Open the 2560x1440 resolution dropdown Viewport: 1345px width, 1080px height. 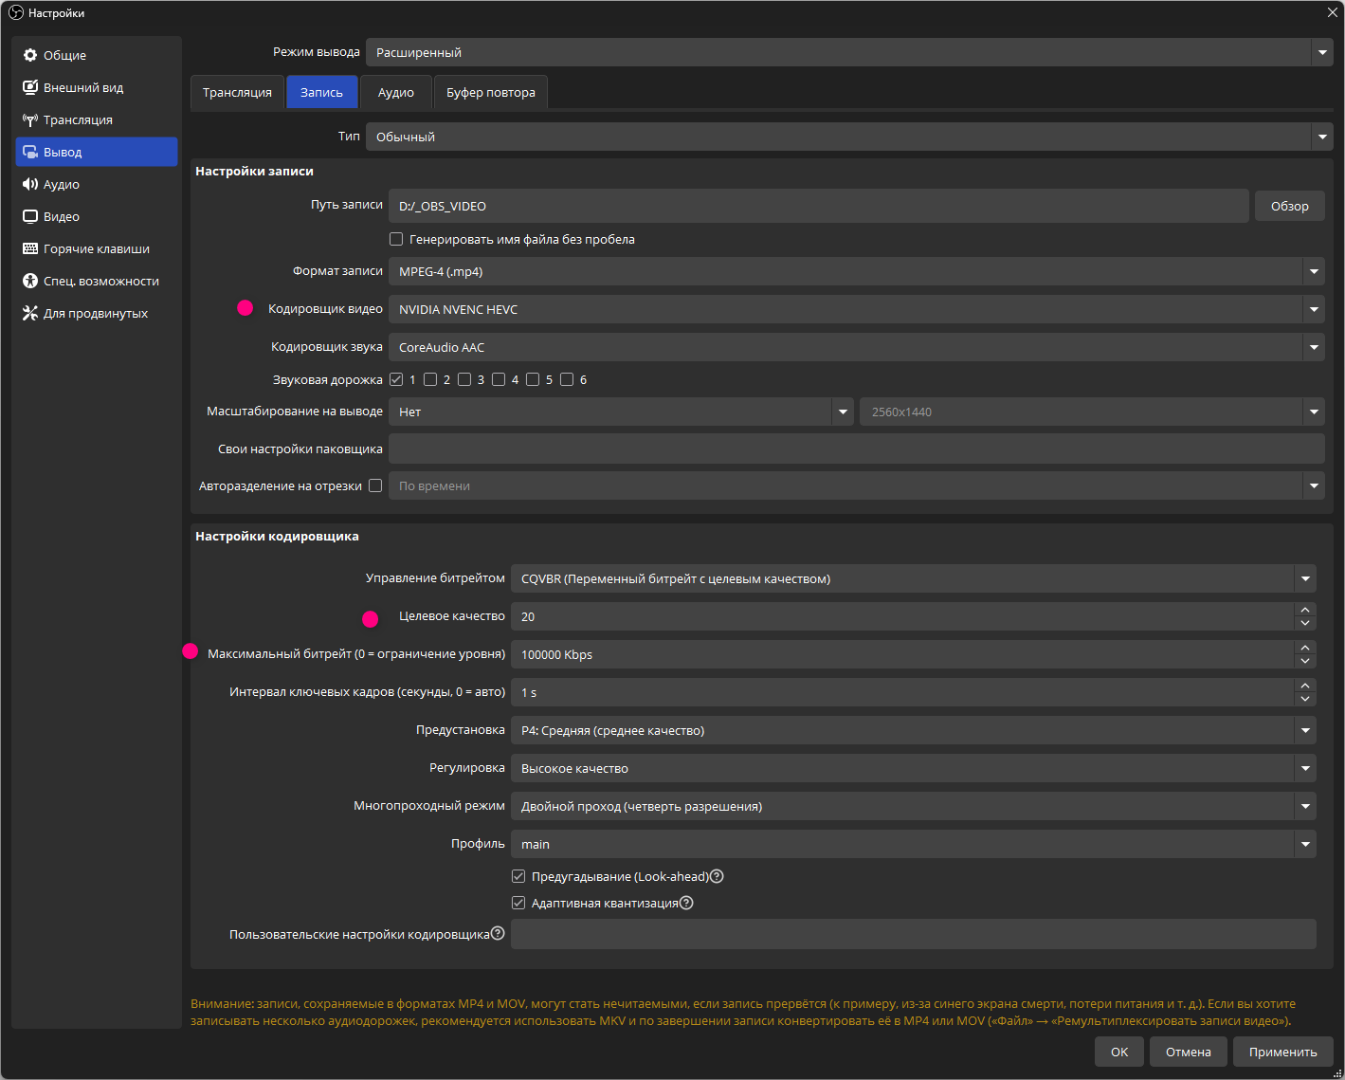[x=1092, y=411]
